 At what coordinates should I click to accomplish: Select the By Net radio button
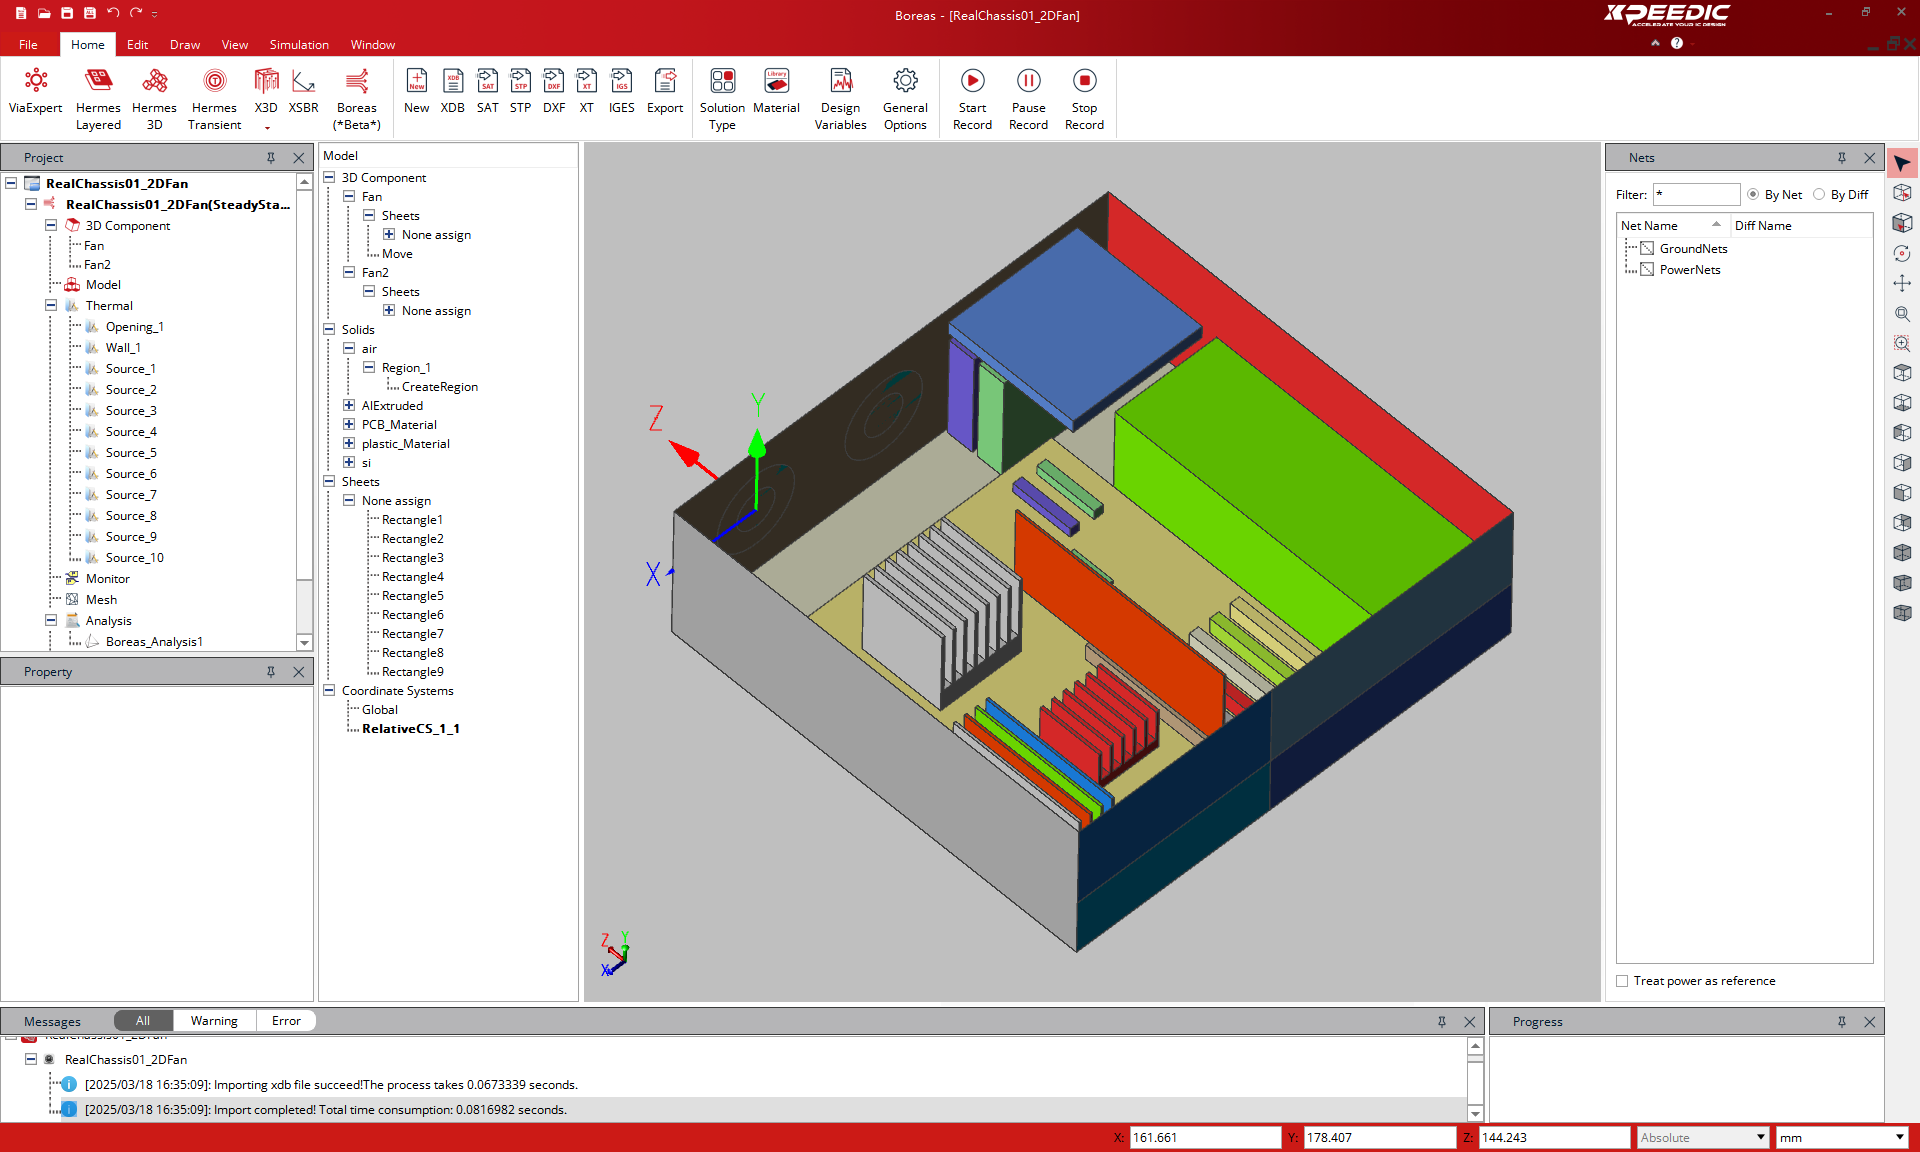pos(1753,194)
